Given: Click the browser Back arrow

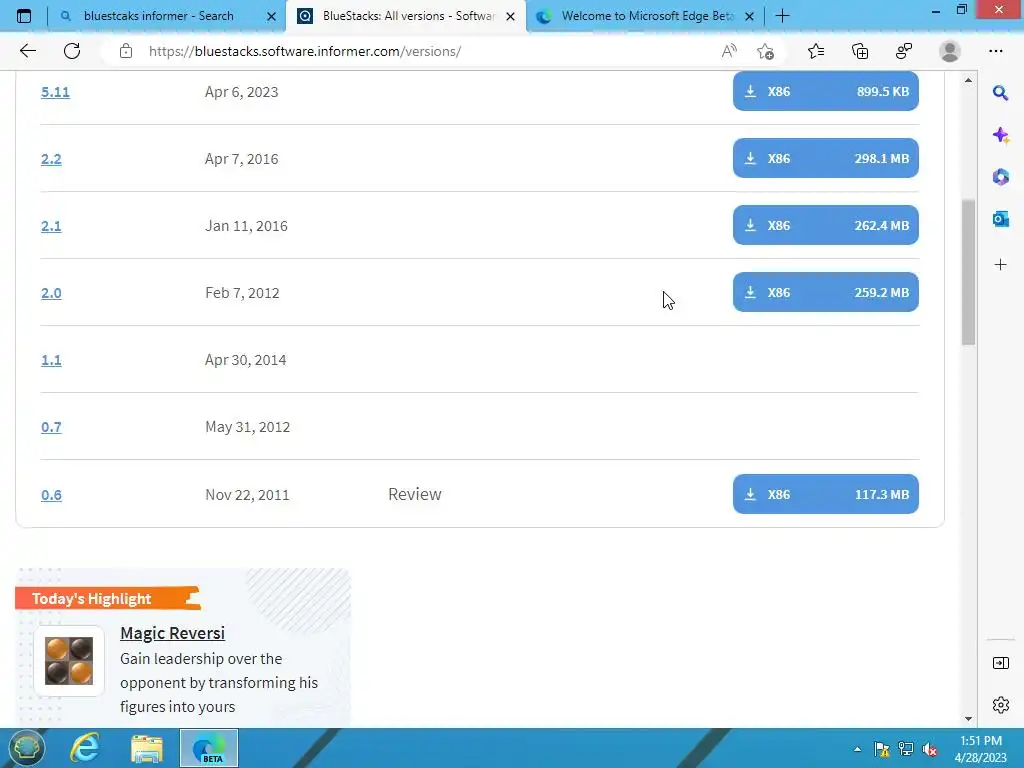Looking at the screenshot, I should [27, 51].
